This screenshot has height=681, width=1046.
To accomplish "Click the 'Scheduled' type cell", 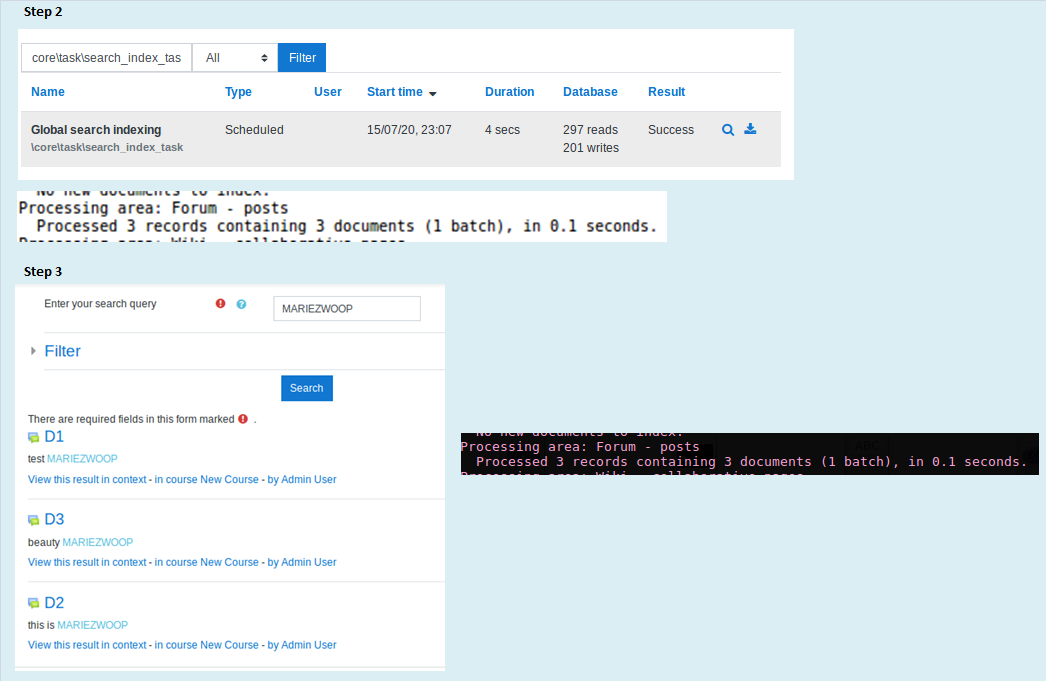I will point(254,130).
